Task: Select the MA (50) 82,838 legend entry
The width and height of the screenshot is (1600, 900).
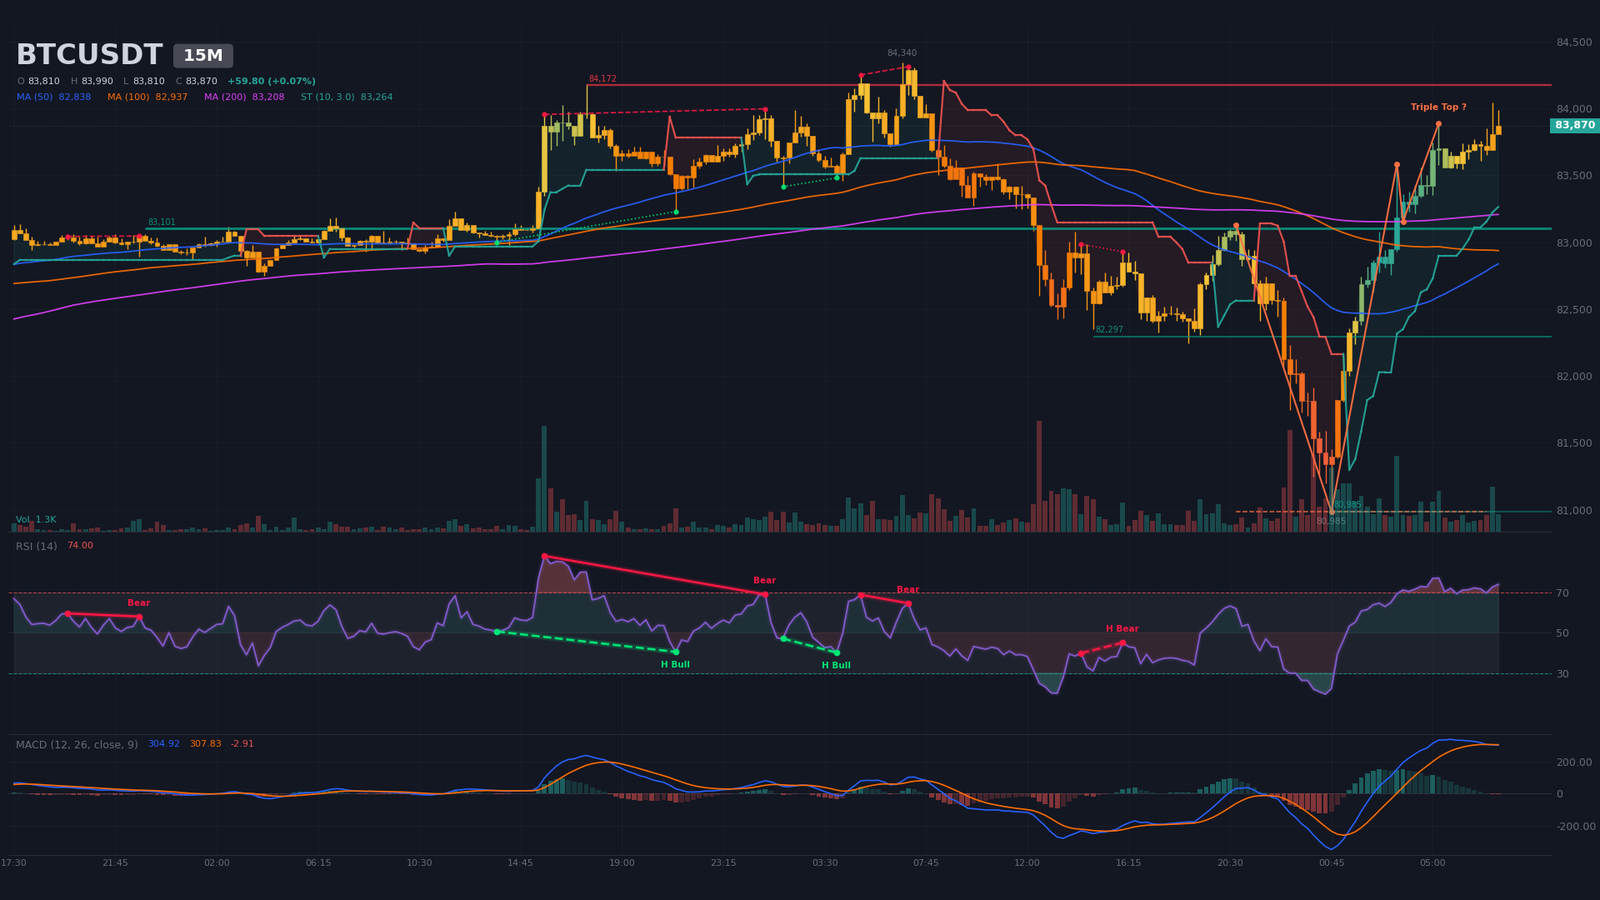Action: coord(54,97)
